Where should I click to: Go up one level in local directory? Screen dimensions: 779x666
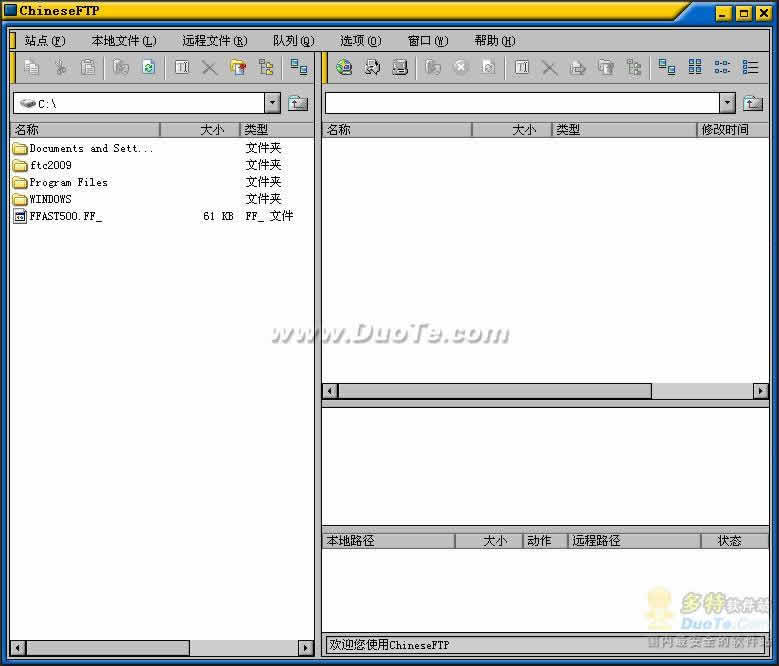(298, 103)
